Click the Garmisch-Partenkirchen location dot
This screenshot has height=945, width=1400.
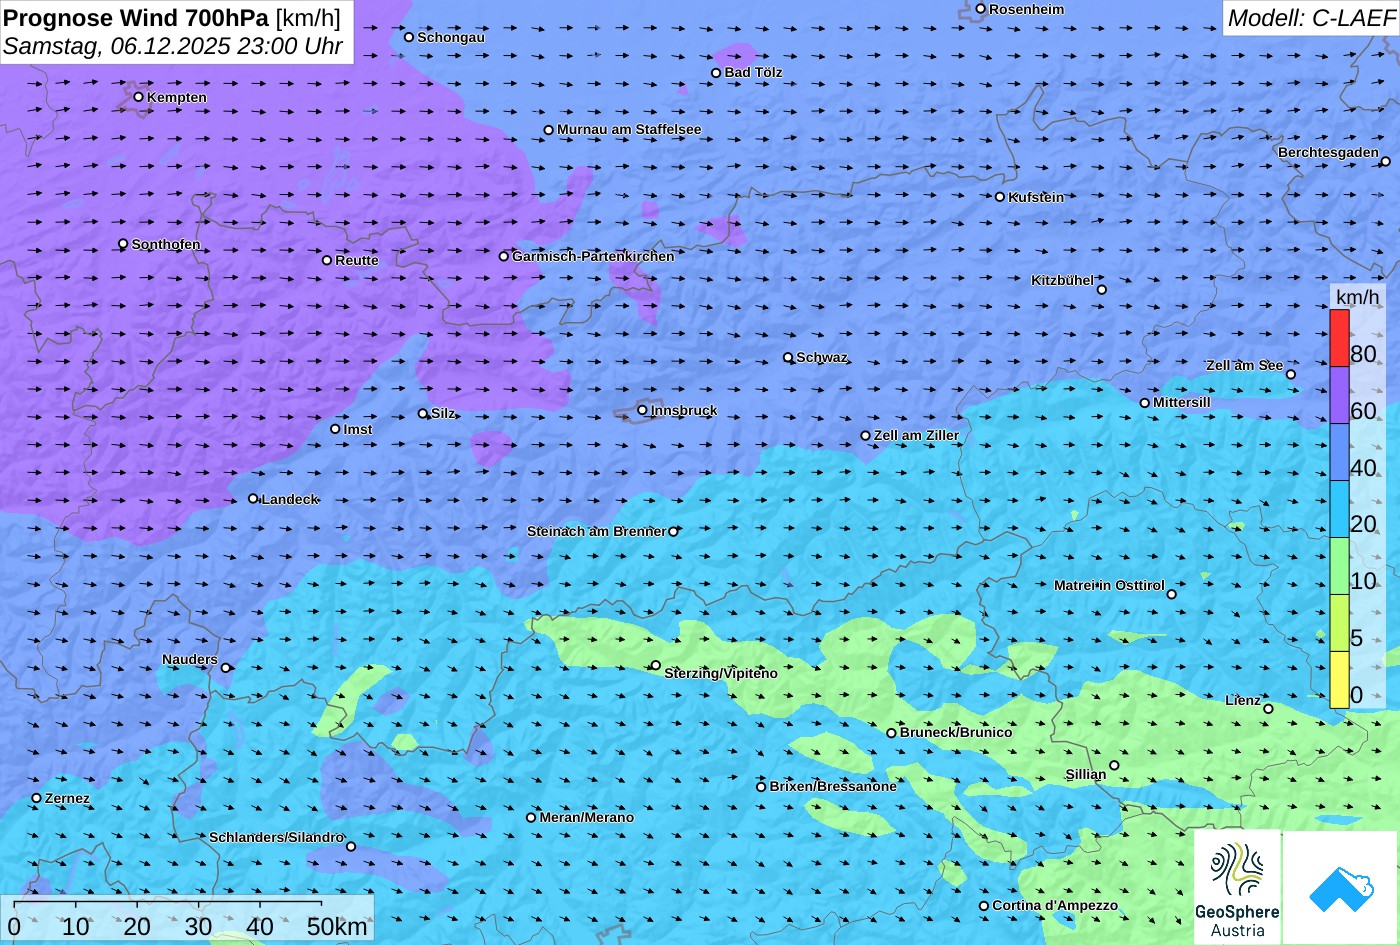[x=504, y=256]
